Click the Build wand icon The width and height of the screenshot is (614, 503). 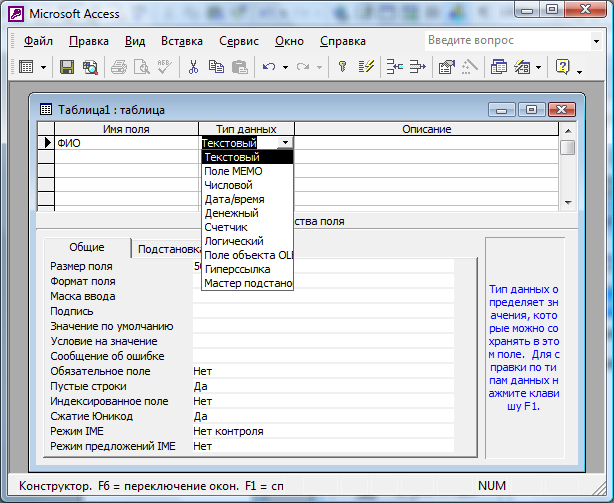[x=470, y=67]
